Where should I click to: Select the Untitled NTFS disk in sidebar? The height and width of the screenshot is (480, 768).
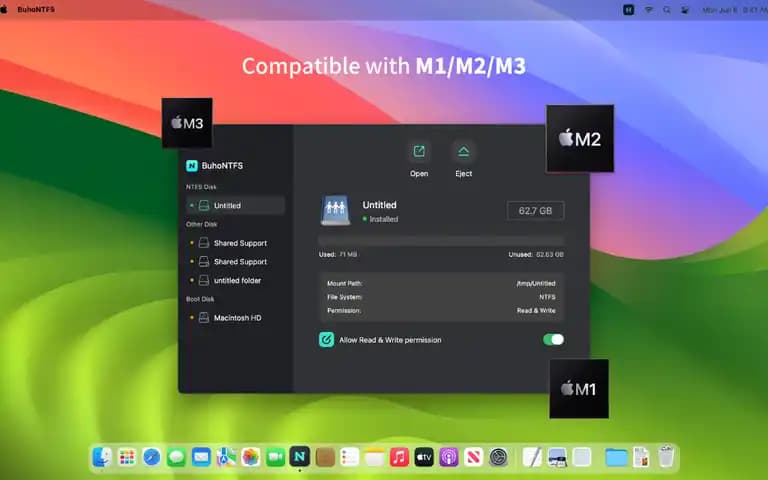coord(235,205)
